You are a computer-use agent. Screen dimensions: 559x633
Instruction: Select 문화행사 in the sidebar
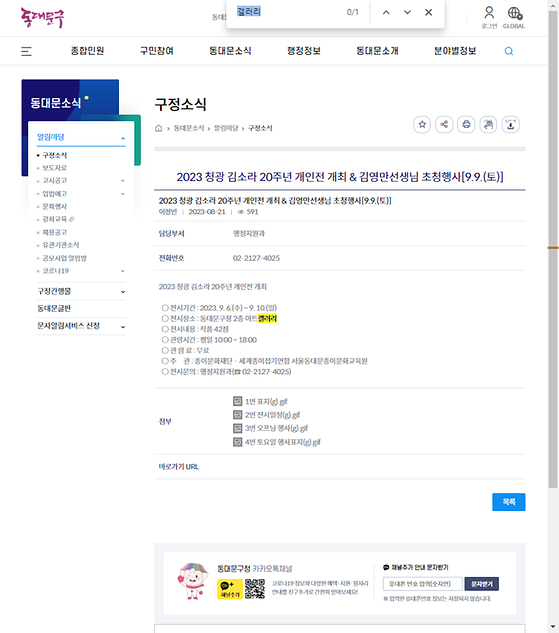pyautogui.click(x=55, y=206)
